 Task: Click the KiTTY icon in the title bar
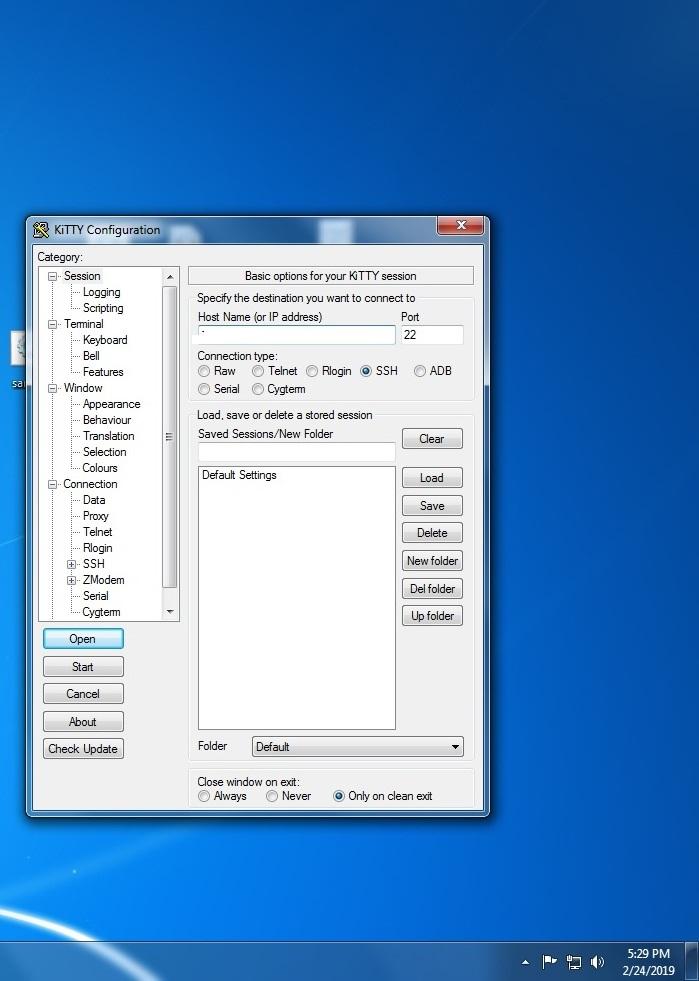(x=41, y=230)
